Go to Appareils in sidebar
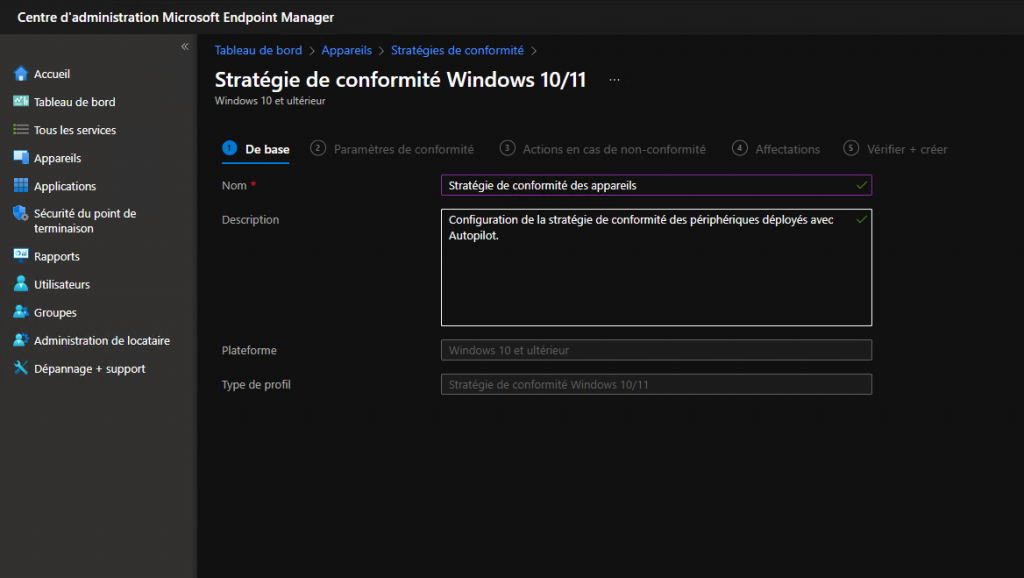The width and height of the screenshot is (1024, 578). pos(57,158)
